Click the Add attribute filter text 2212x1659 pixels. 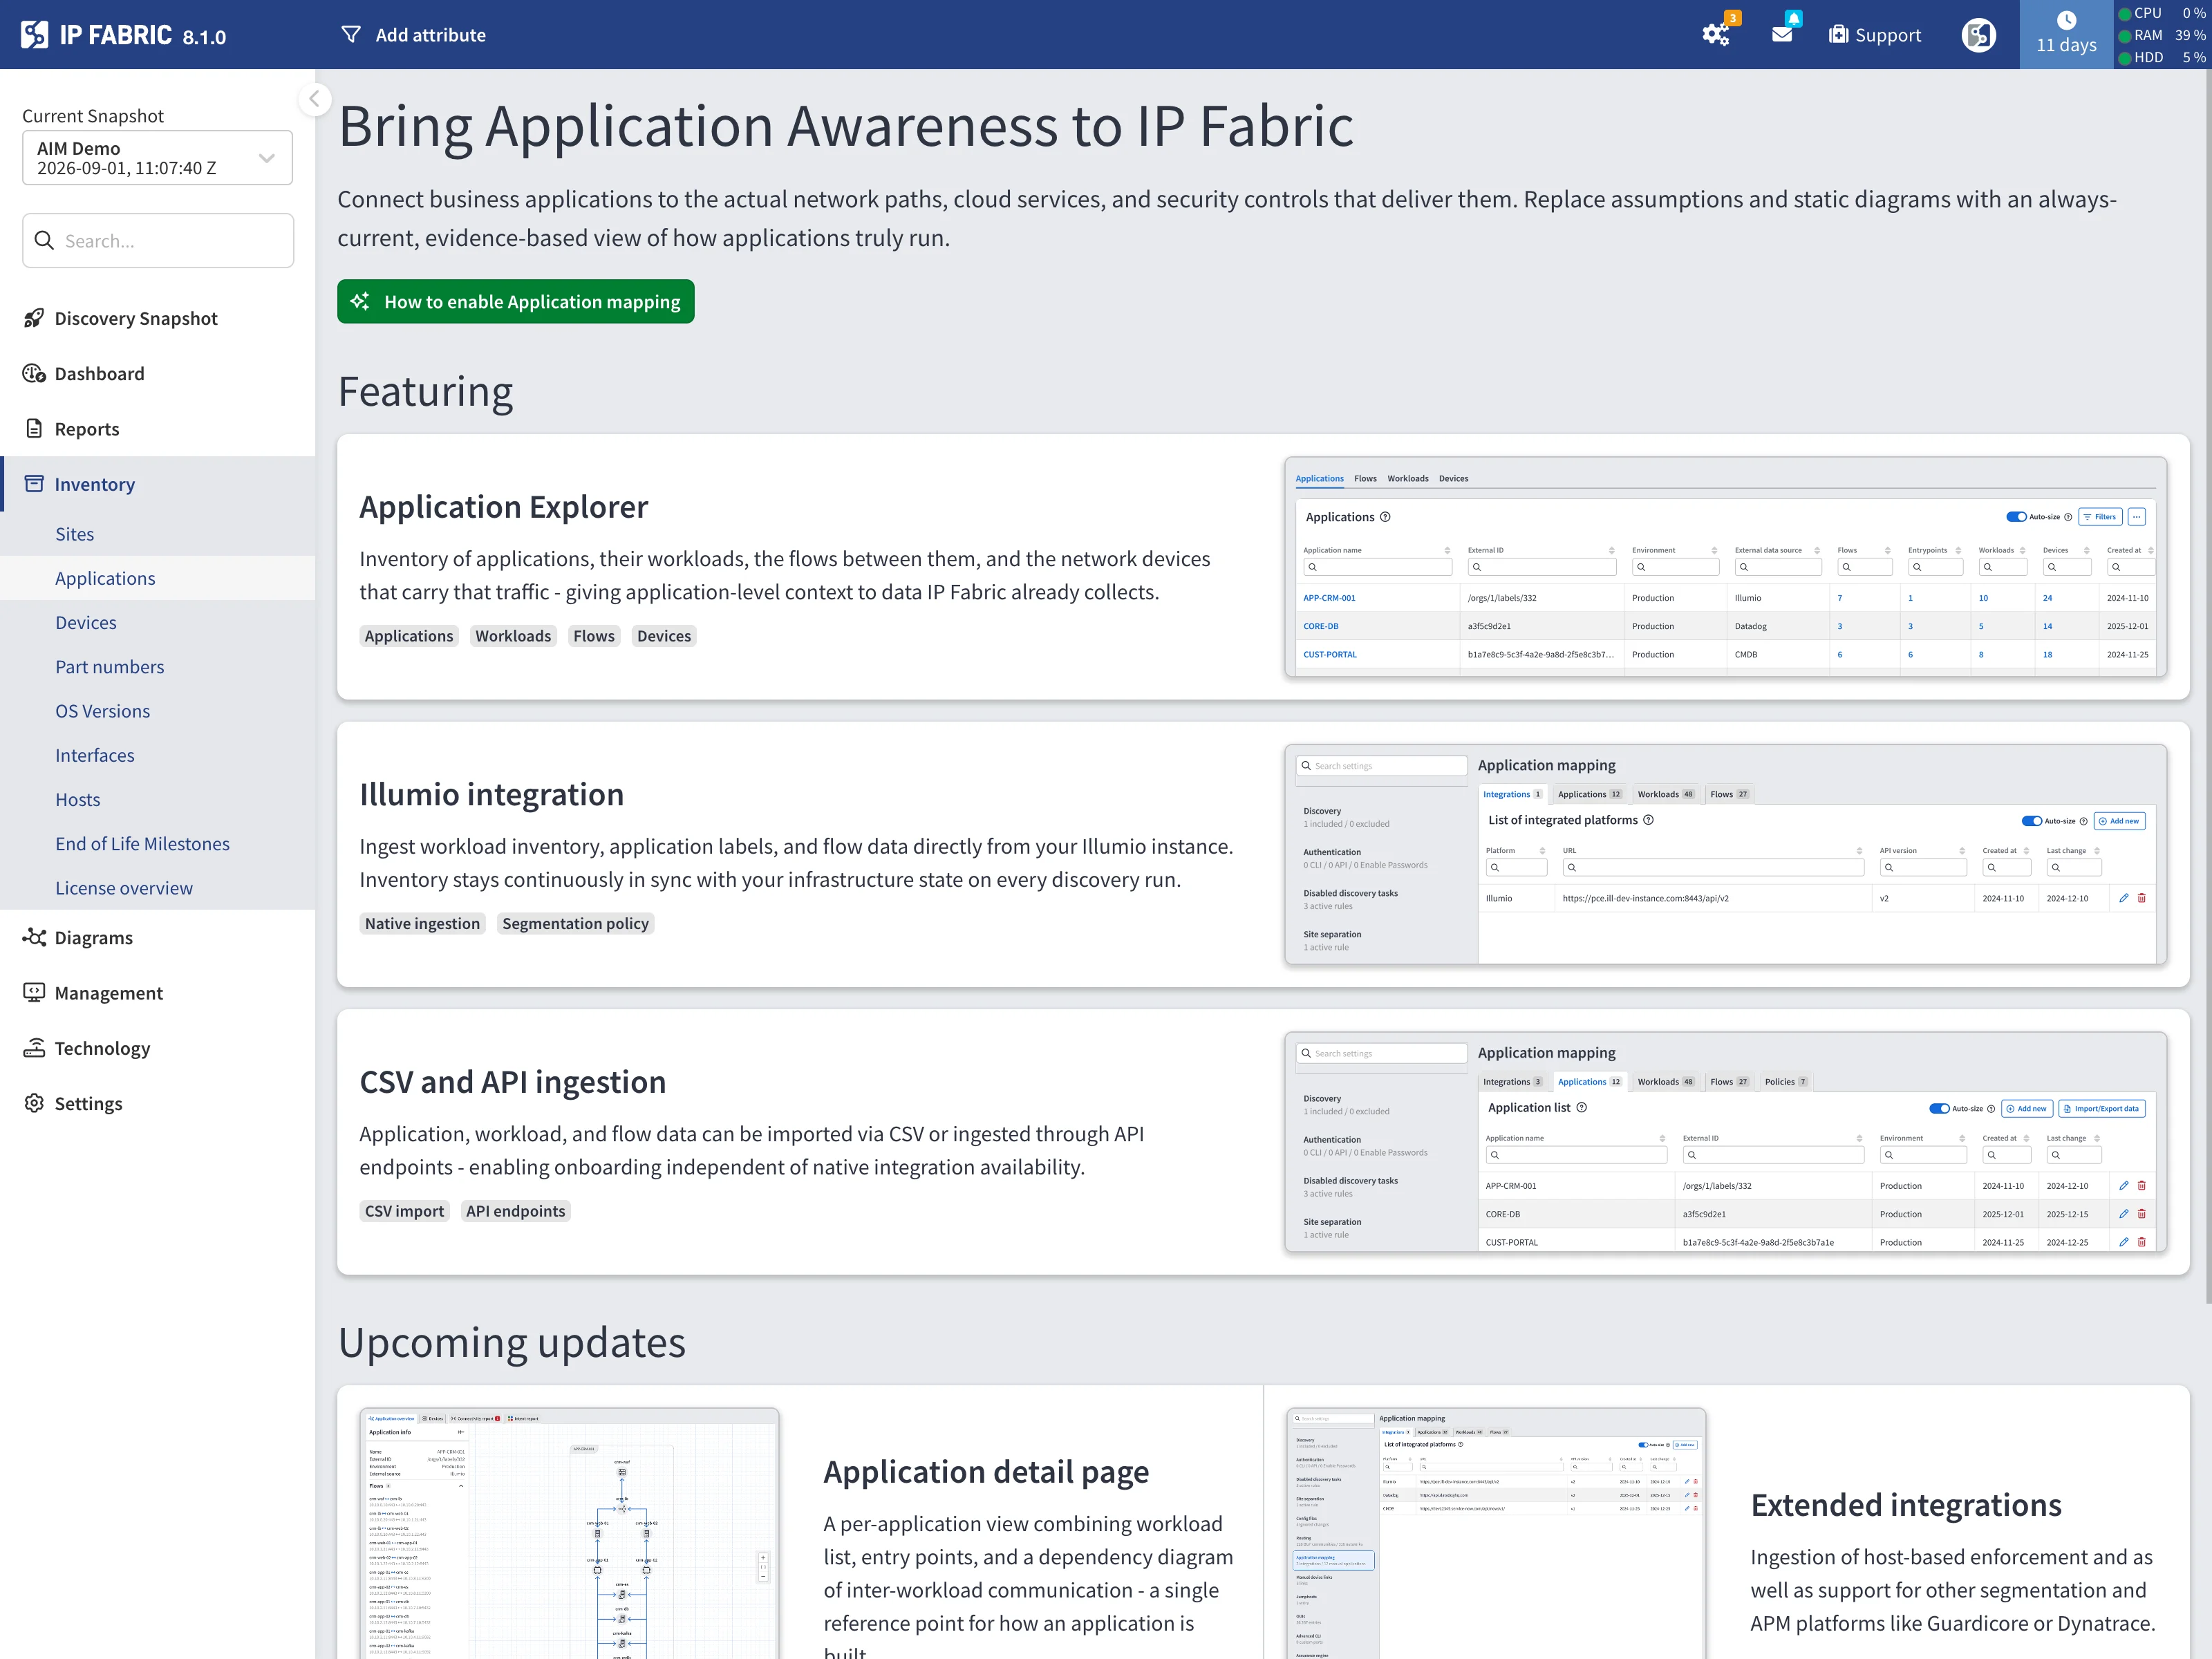pos(431,35)
